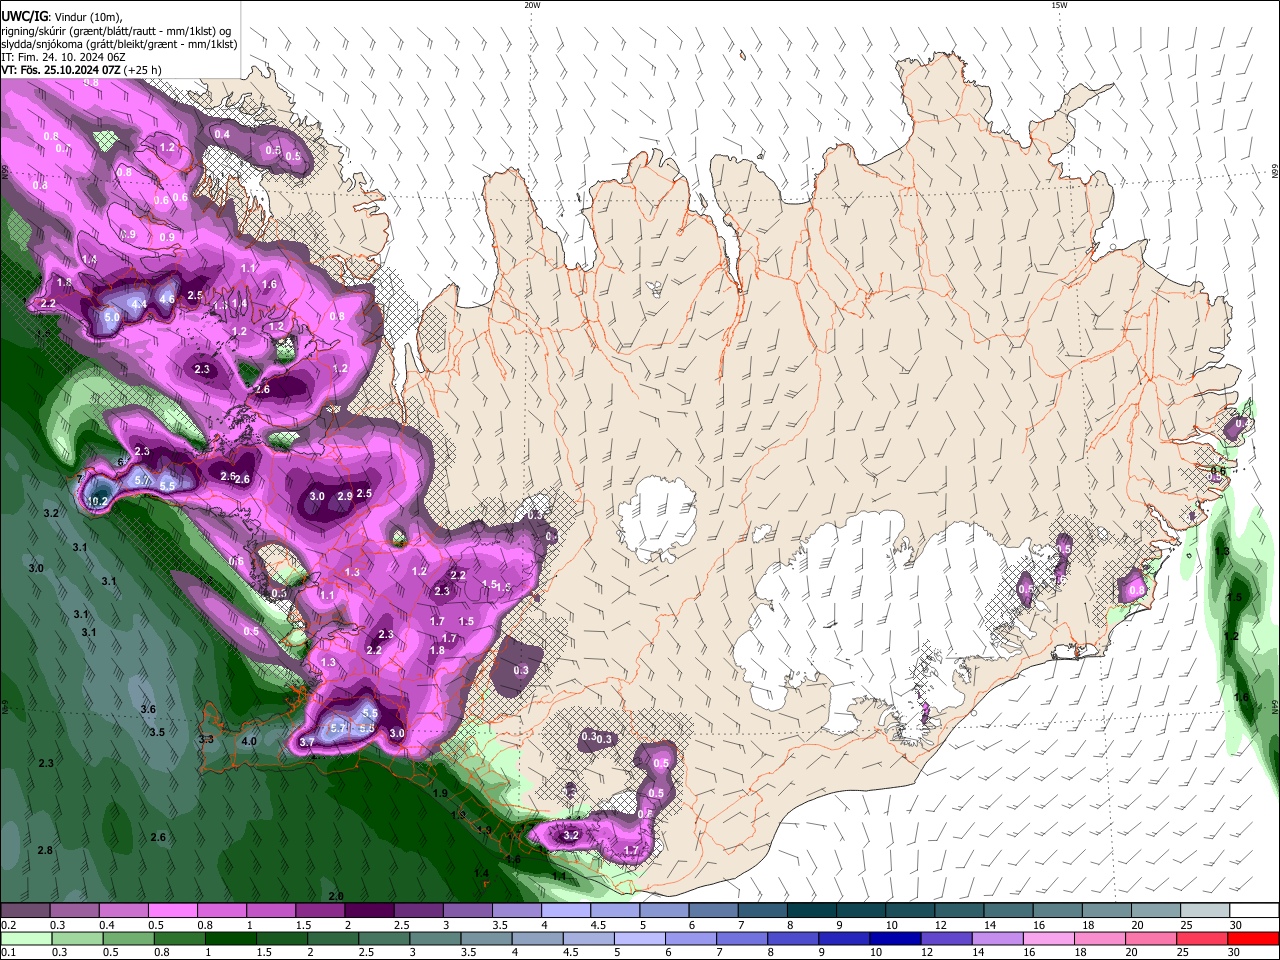
Task: Click the 0.2 label in the snow legend
Action: pyautogui.click(x=8, y=925)
